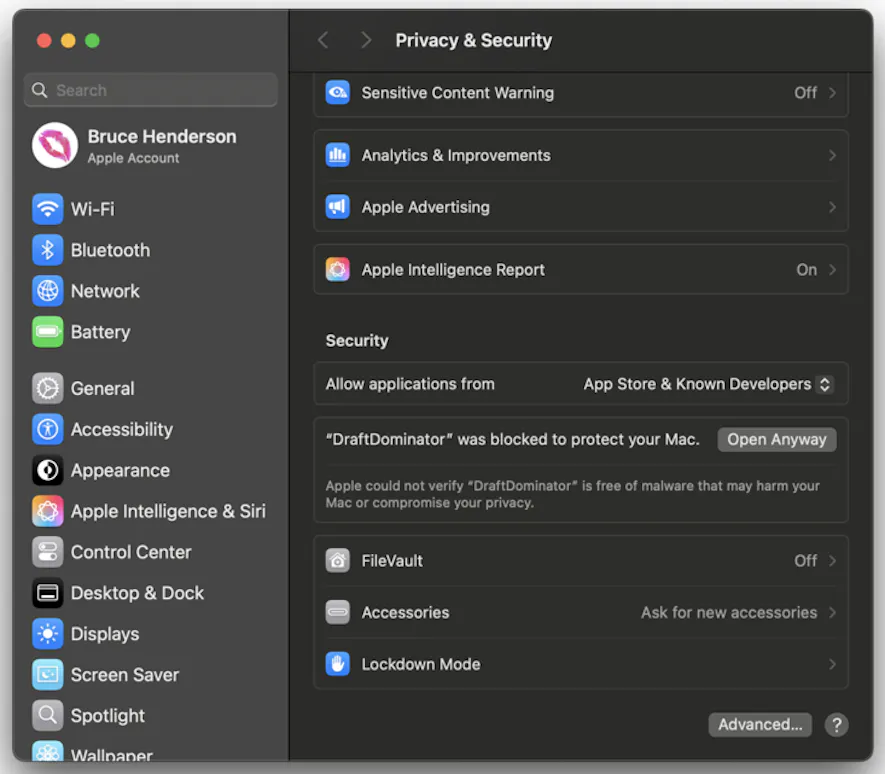
Task: Expand Apple Advertising chevron
Action: (832, 207)
